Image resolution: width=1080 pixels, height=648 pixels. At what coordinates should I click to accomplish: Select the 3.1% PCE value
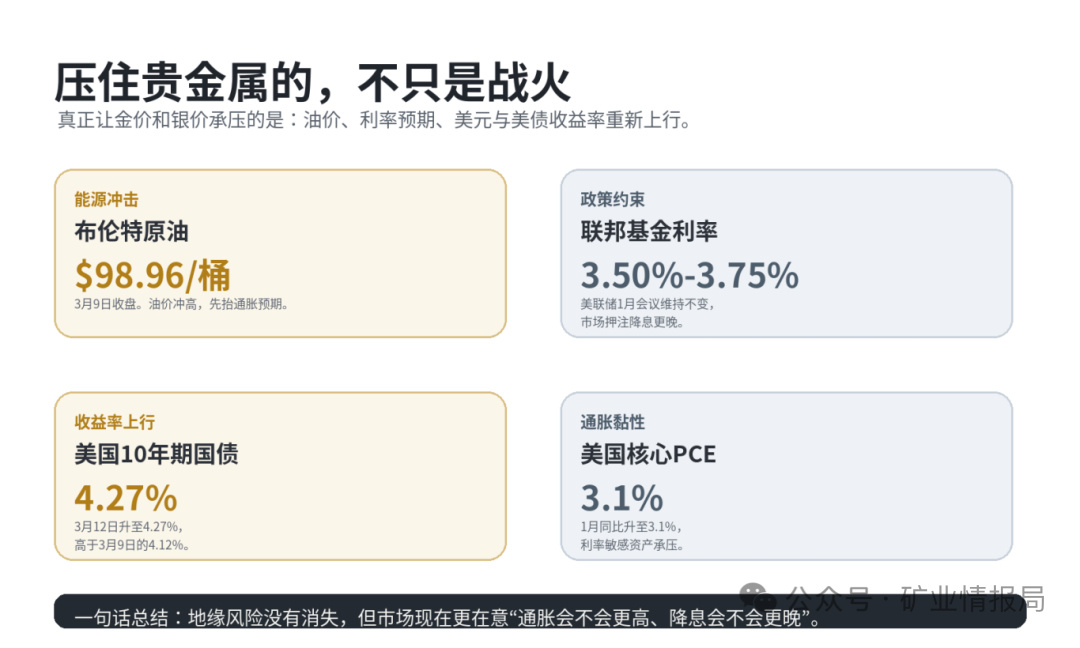tap(621, 498)
